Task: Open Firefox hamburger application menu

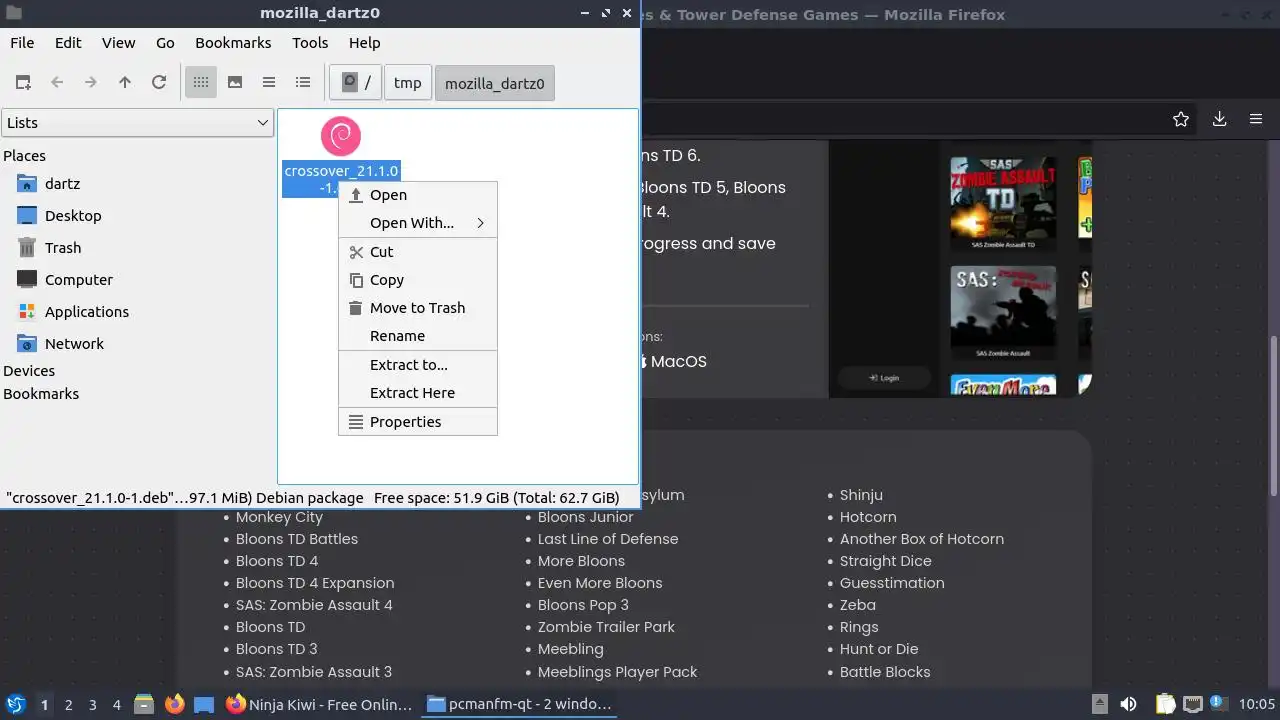Action: tap(1256, 119)
